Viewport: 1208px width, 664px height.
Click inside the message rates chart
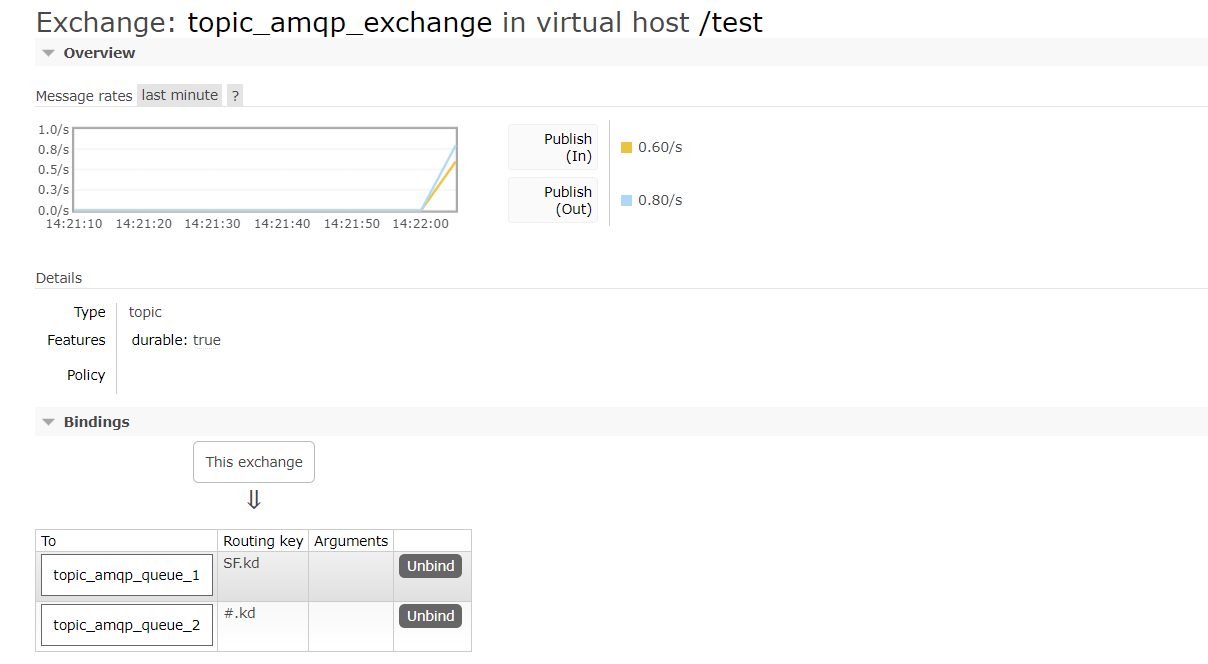[265, 170]
